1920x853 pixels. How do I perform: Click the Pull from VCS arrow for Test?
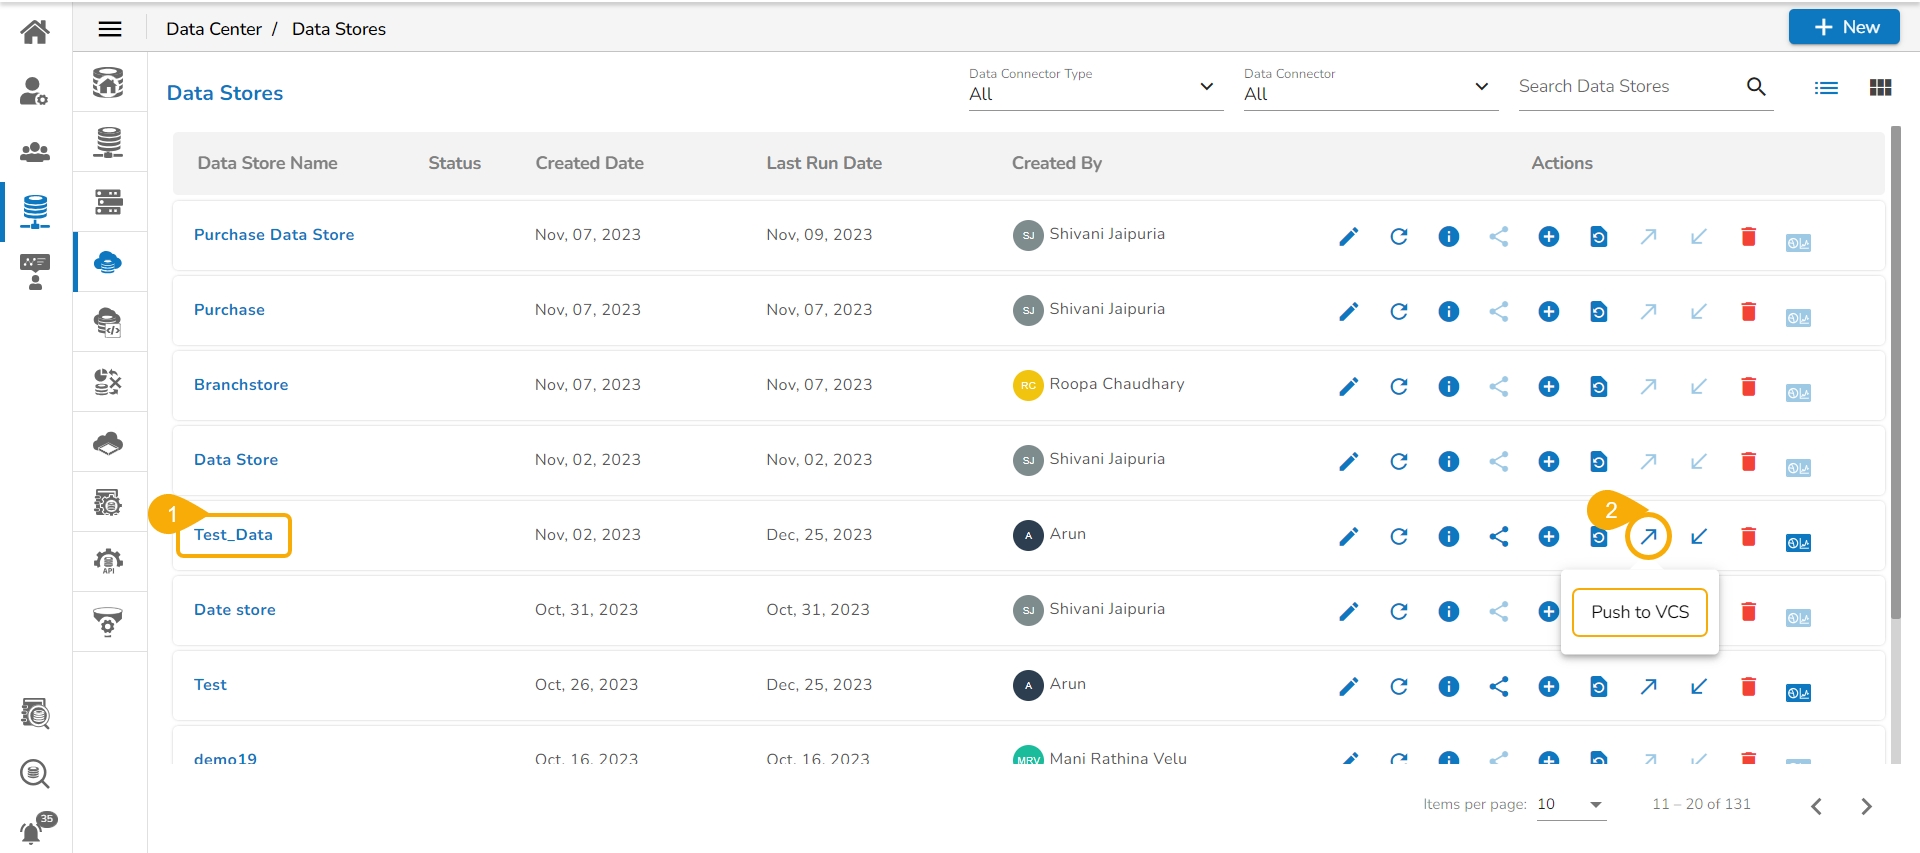pos(1698,687)
